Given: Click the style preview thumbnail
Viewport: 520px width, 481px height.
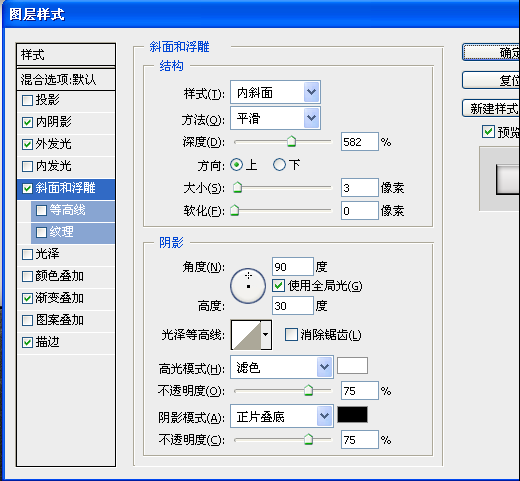Looking at the screenshot, I should (x=508, y=179).
